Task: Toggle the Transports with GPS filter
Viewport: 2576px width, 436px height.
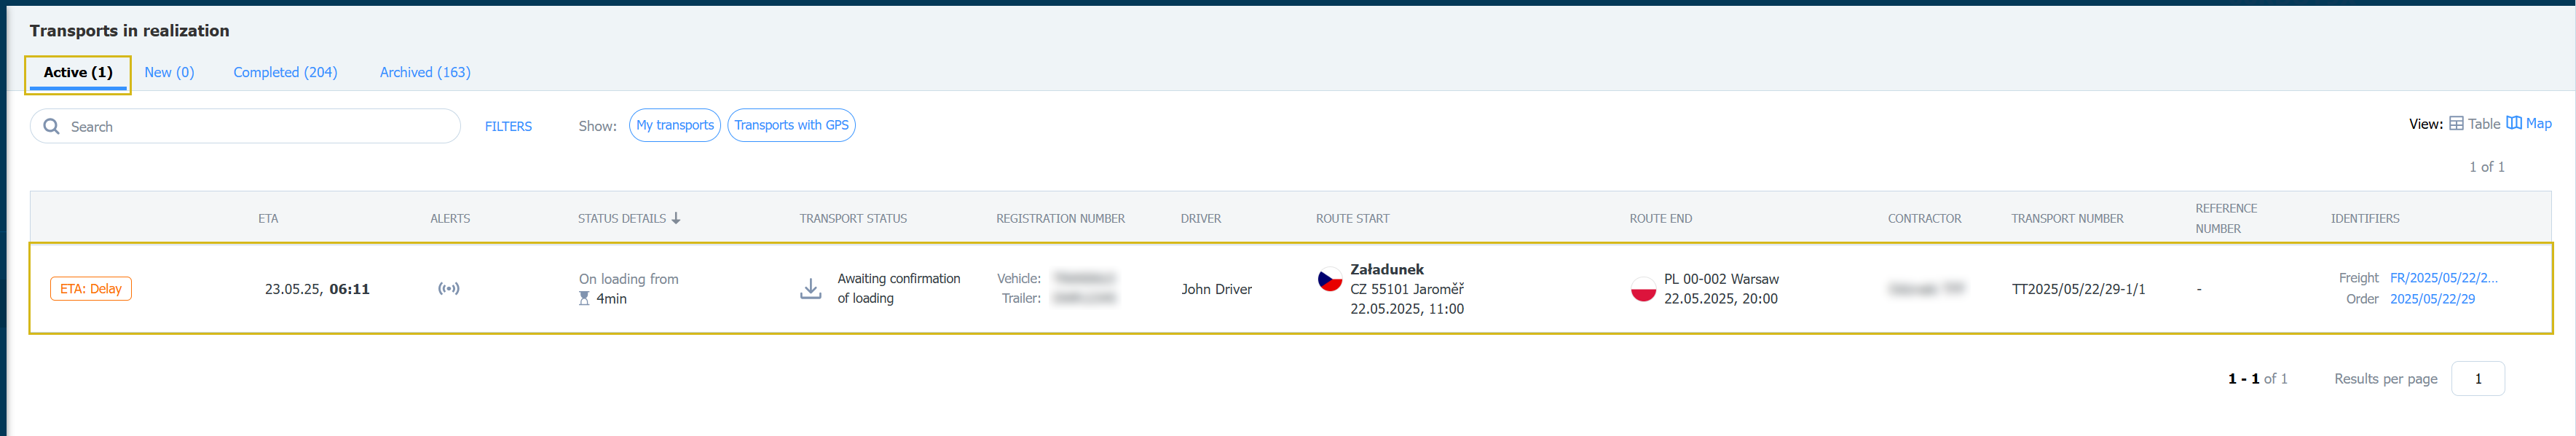Action: (791, 125)
